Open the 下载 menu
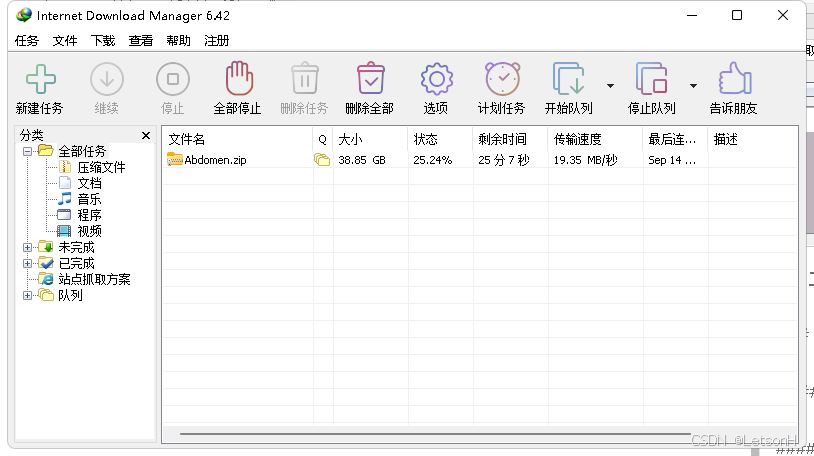 tap(103, 41)
